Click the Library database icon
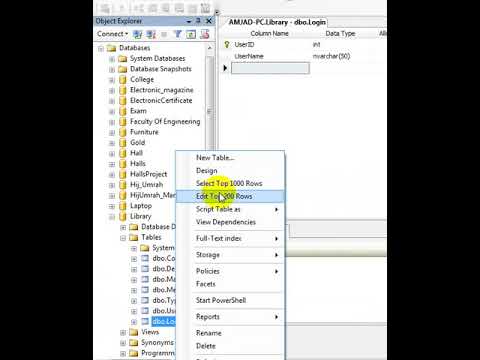 click(123, 216)
